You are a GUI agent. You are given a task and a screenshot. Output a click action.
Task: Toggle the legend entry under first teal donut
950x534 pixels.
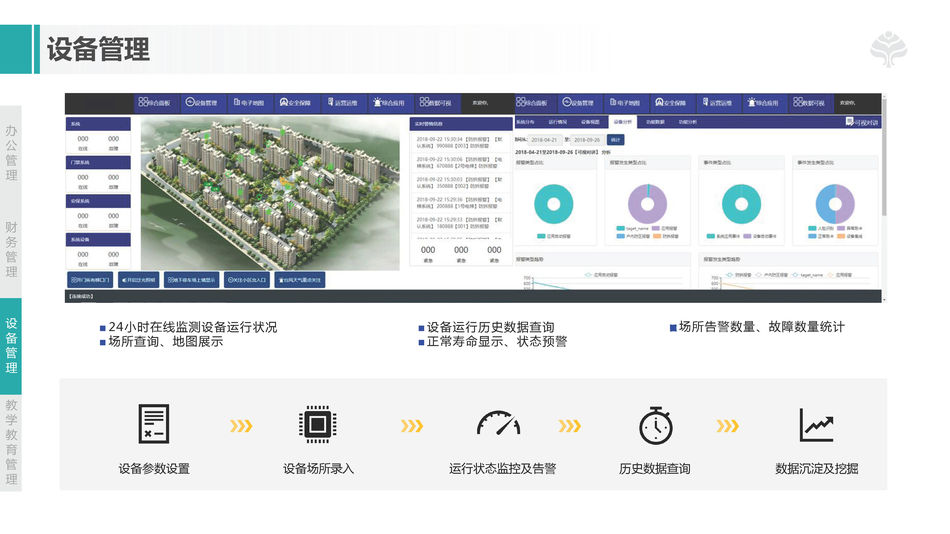[553, 234]
